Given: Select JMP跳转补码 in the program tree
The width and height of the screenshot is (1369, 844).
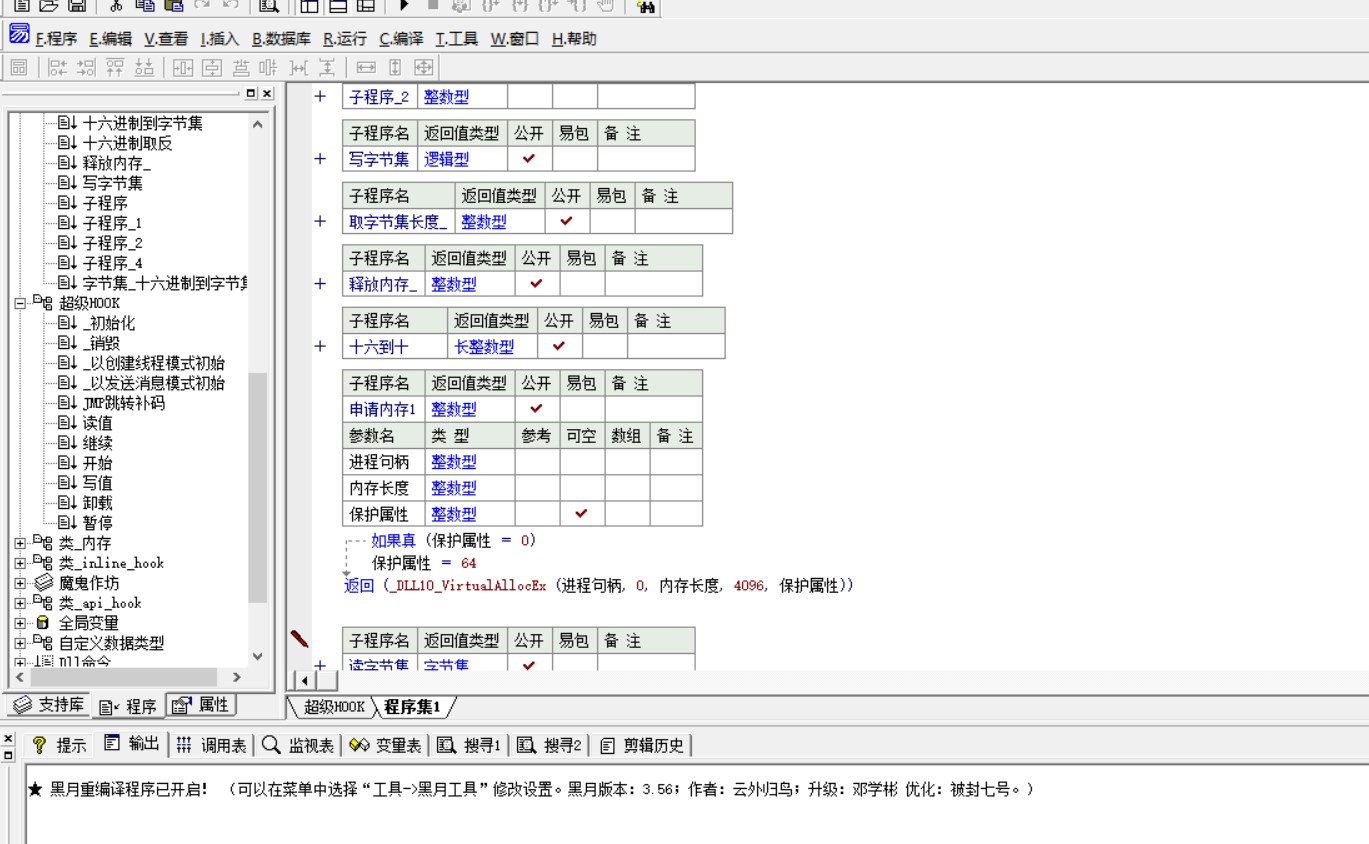Looking at the screenshot, I should (x=124, y=403).
